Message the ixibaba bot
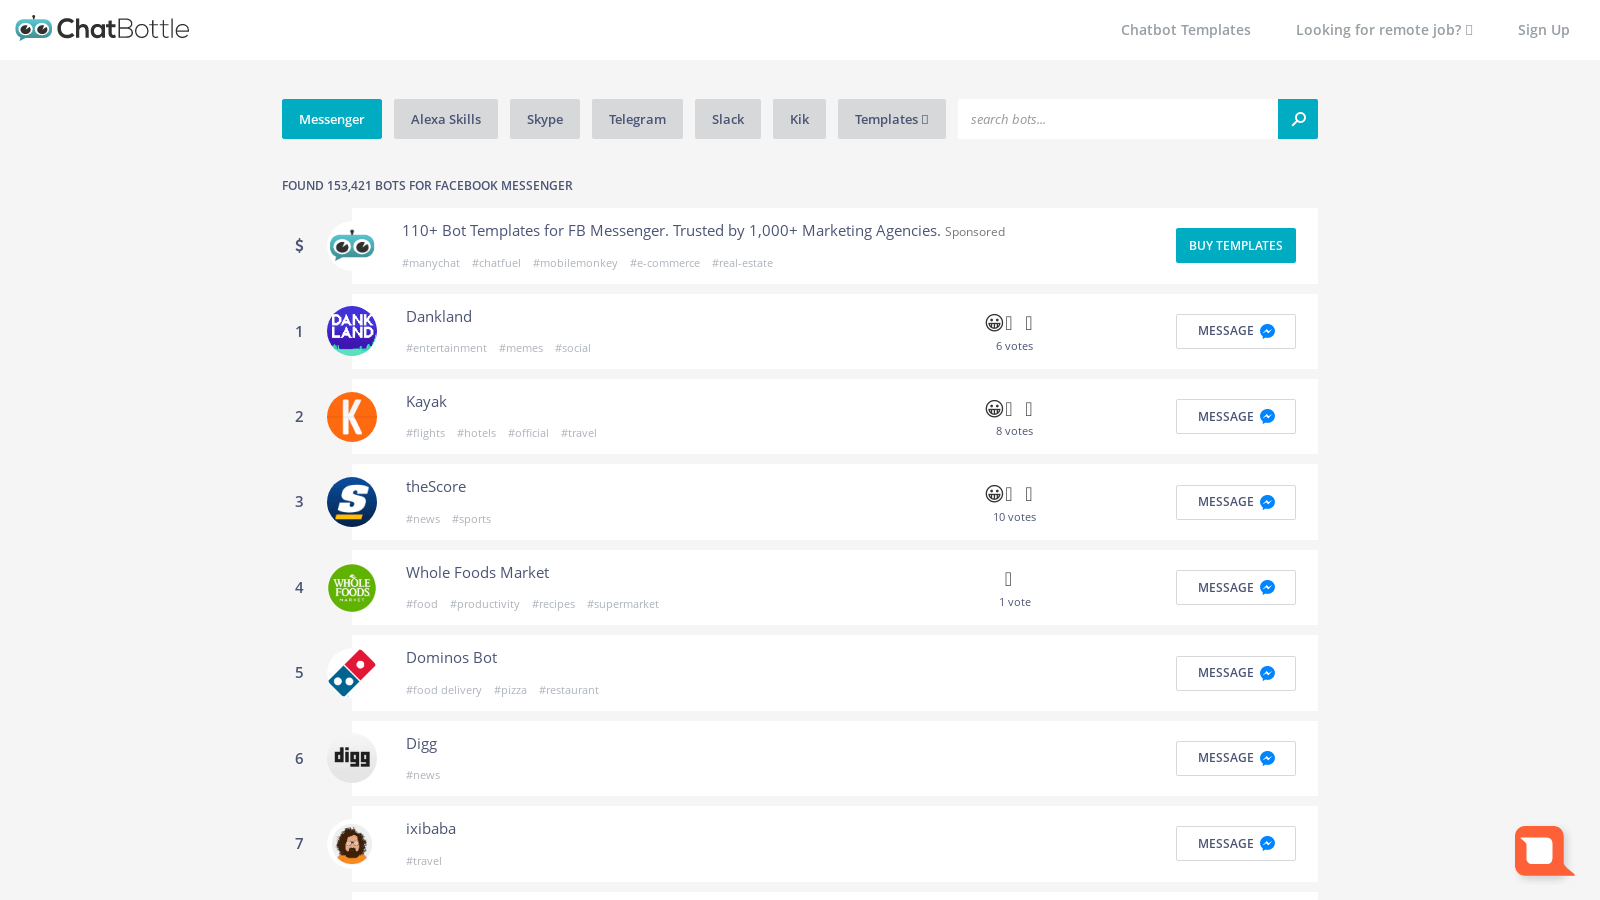Viewport: 1600px width, 900px height. (x=1236, y=844)
